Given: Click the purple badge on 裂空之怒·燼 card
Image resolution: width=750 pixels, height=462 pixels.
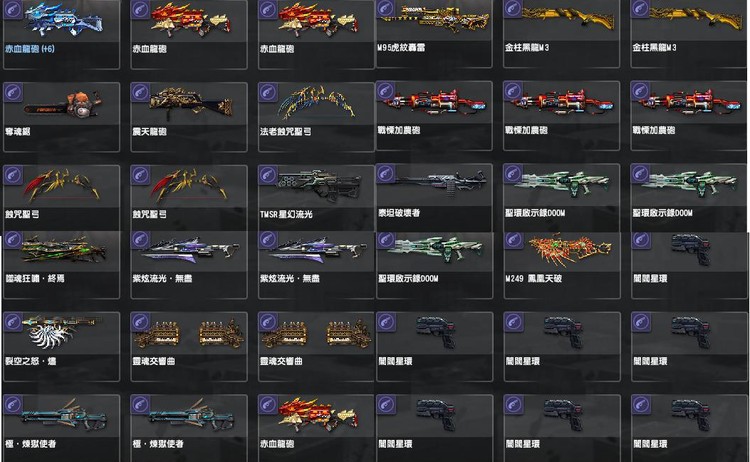Looking at the screenshot, I should click(13, 321).
